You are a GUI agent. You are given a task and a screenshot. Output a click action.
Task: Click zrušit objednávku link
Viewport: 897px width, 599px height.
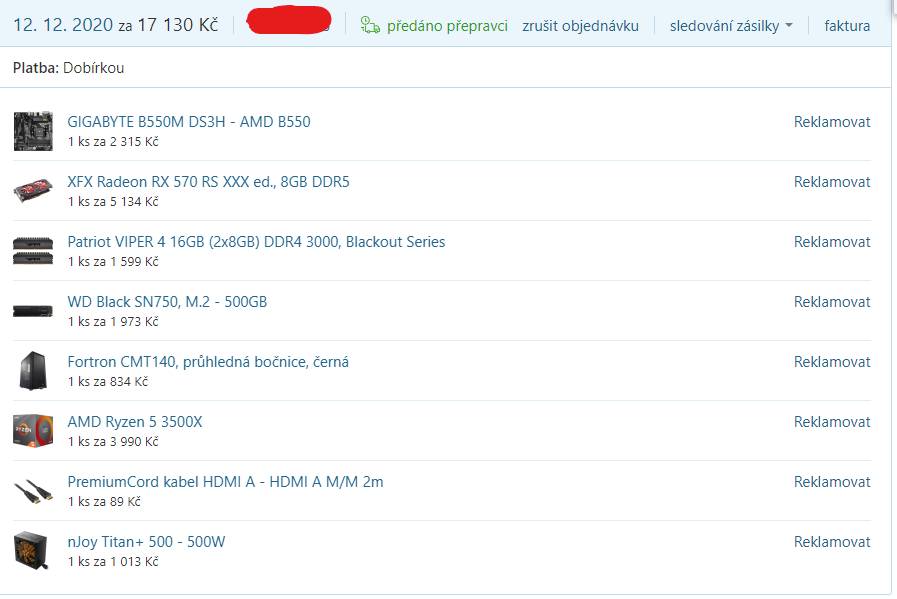tap(580, 26)
